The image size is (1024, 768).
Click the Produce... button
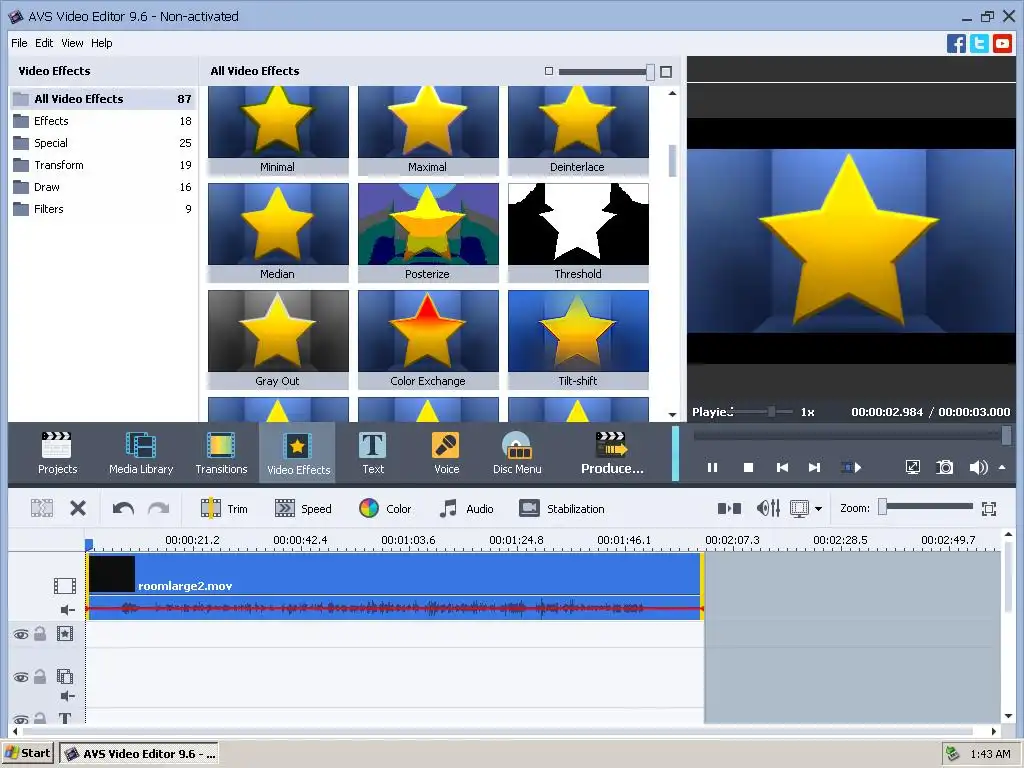612,453
